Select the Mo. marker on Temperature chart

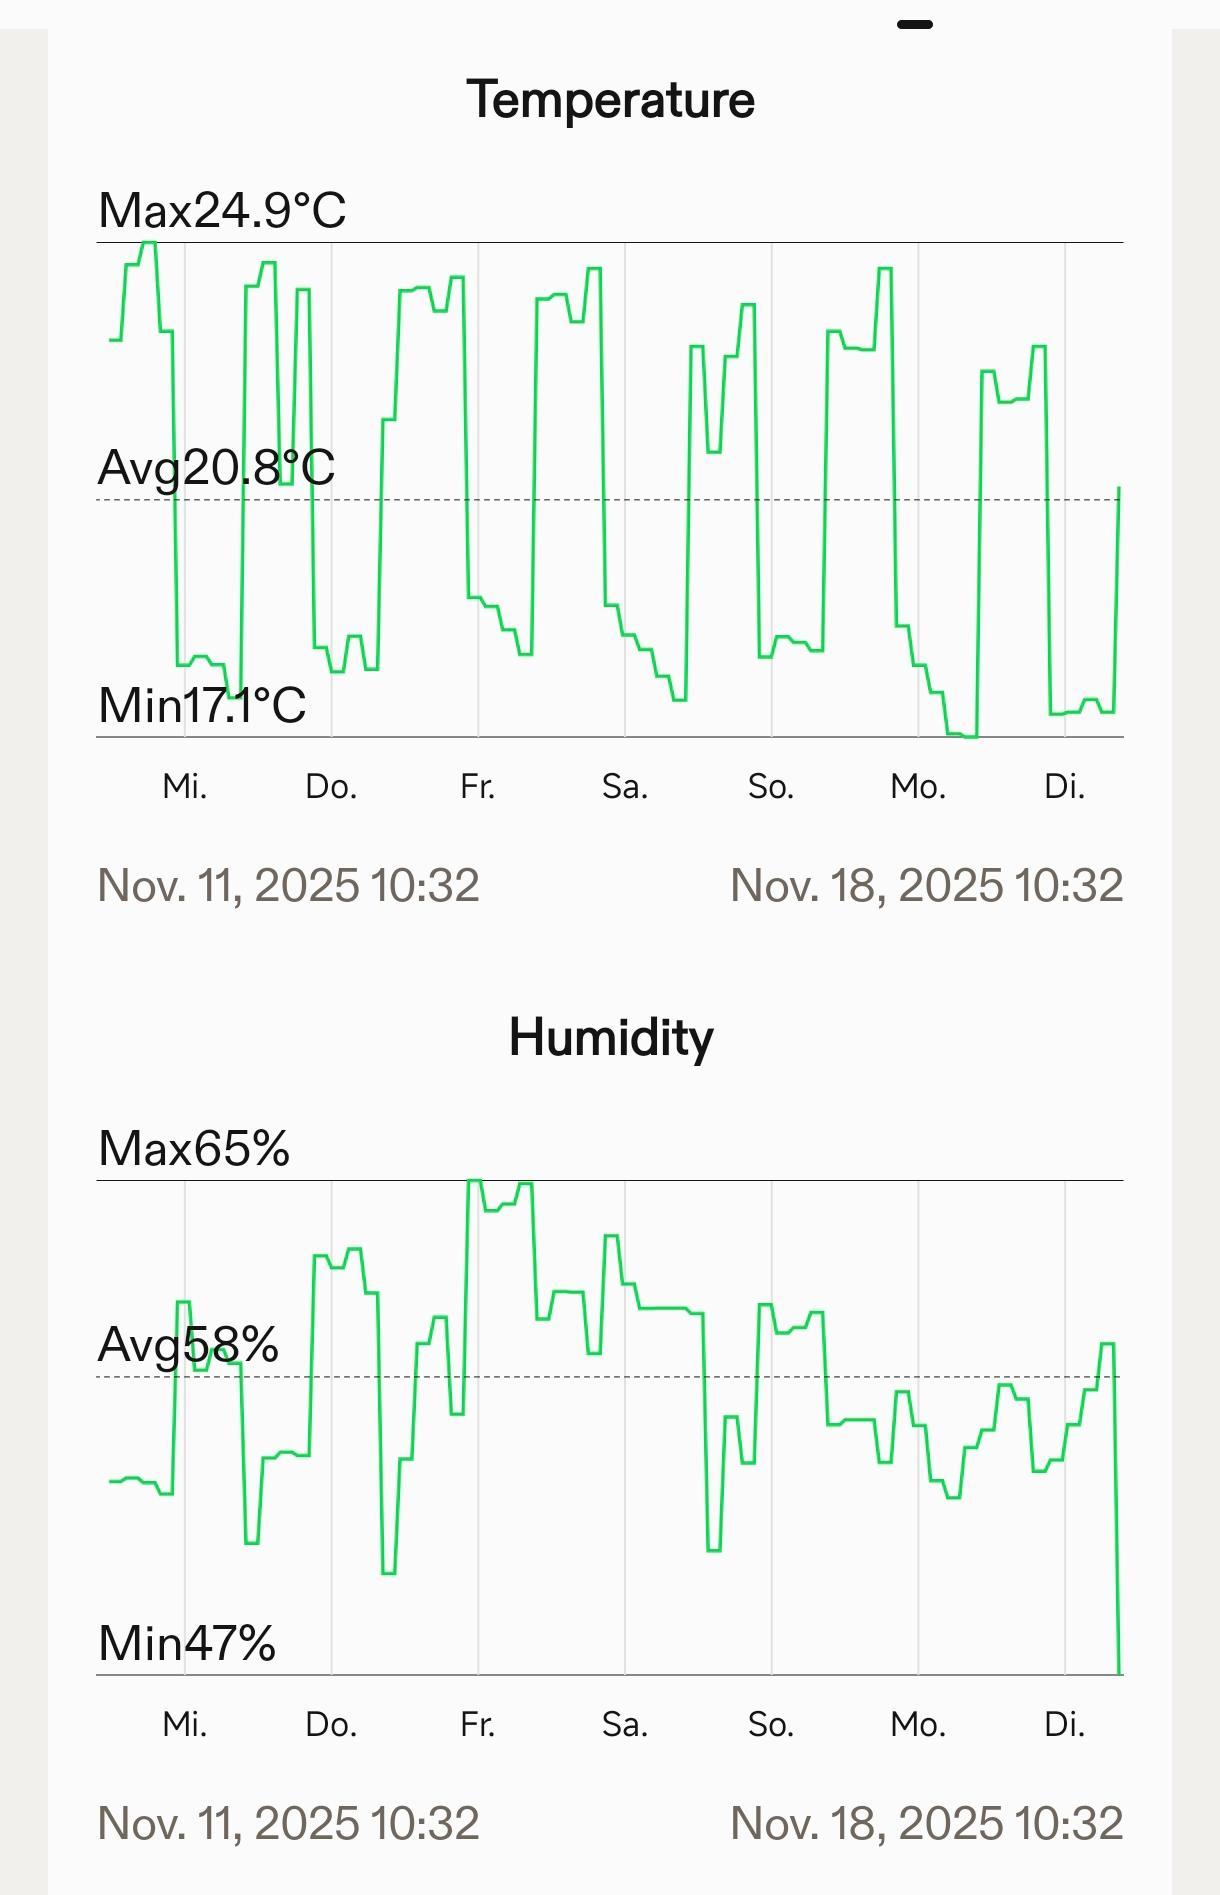pyautogui.click(x=918, y=787)
